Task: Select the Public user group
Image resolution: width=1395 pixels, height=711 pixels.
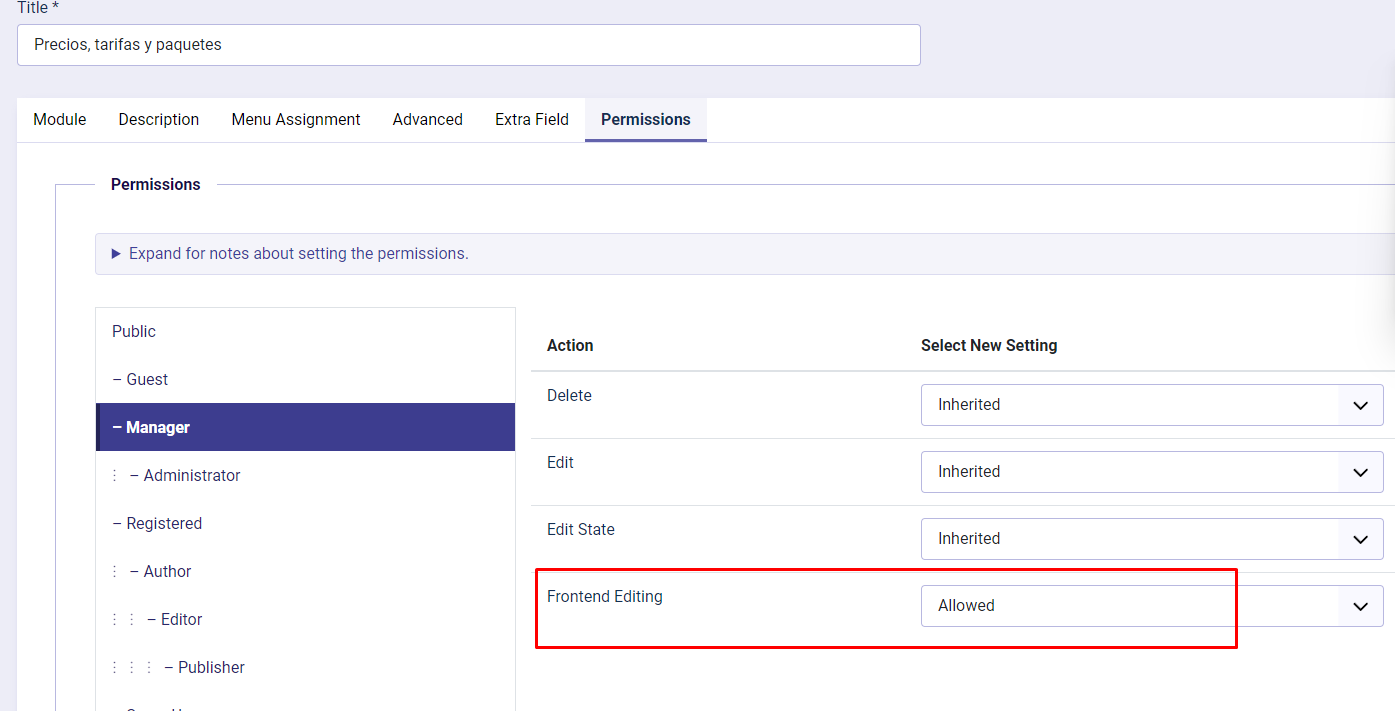Action: [x=134, y=332]
